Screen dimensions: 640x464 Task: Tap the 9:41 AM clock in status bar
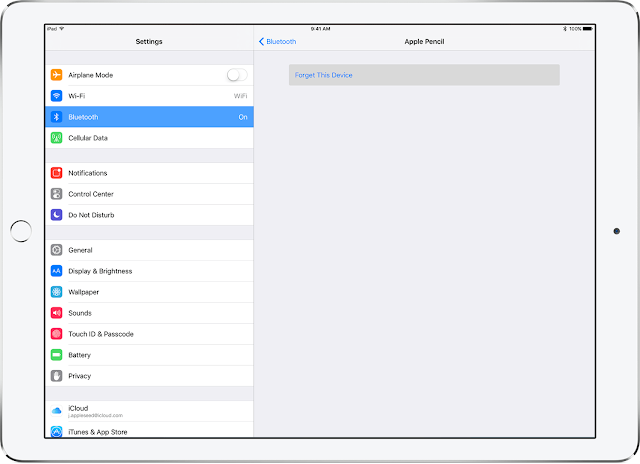coord(320,29)
